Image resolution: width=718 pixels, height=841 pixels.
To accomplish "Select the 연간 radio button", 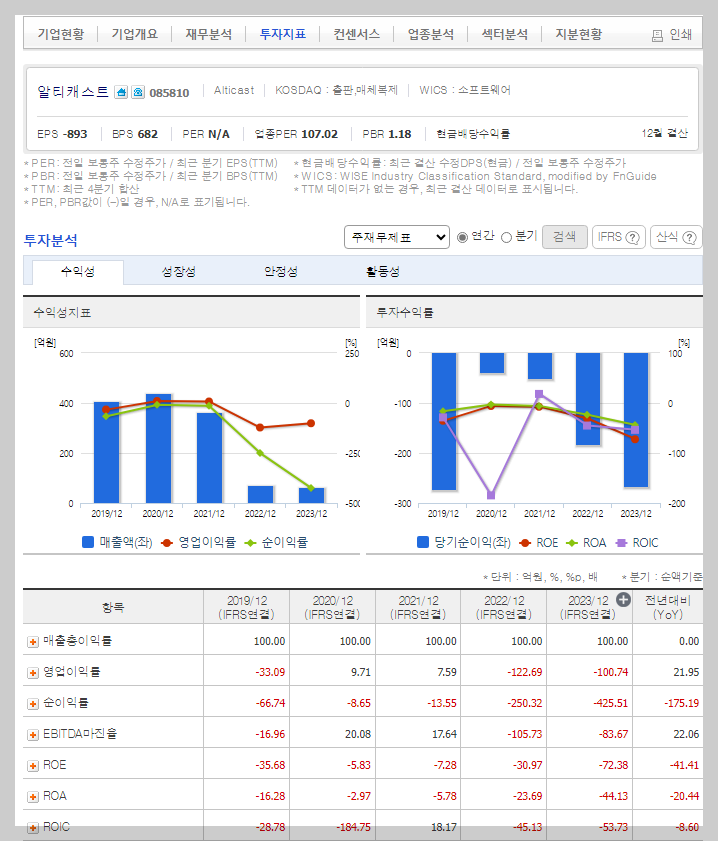I will (x=462, y=237).
